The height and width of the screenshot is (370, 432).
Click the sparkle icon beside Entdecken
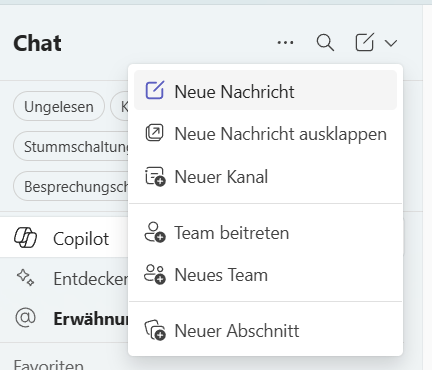tap(26, 277)
